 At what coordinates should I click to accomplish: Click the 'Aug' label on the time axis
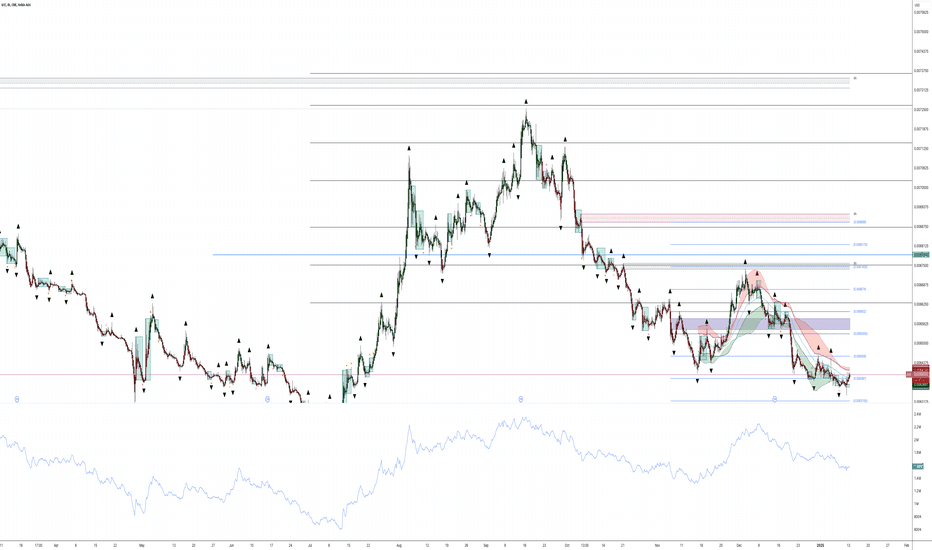point(398,544)
